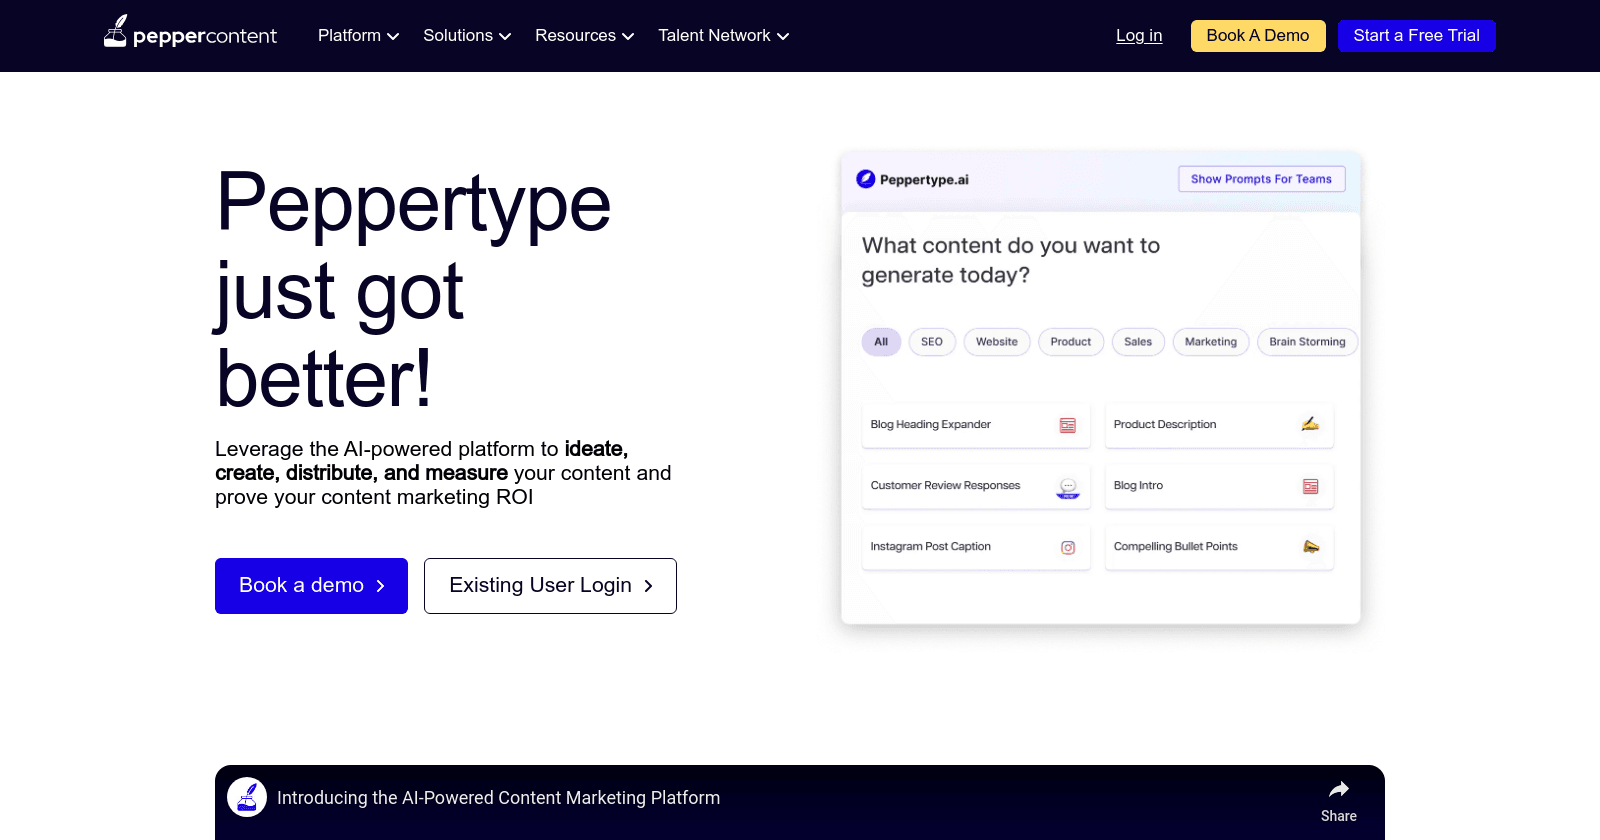Image resolution: width=1600 pixels, height=840 pixels.
Task: Choose the Marketing category filter
Action: coord(1211,342)
